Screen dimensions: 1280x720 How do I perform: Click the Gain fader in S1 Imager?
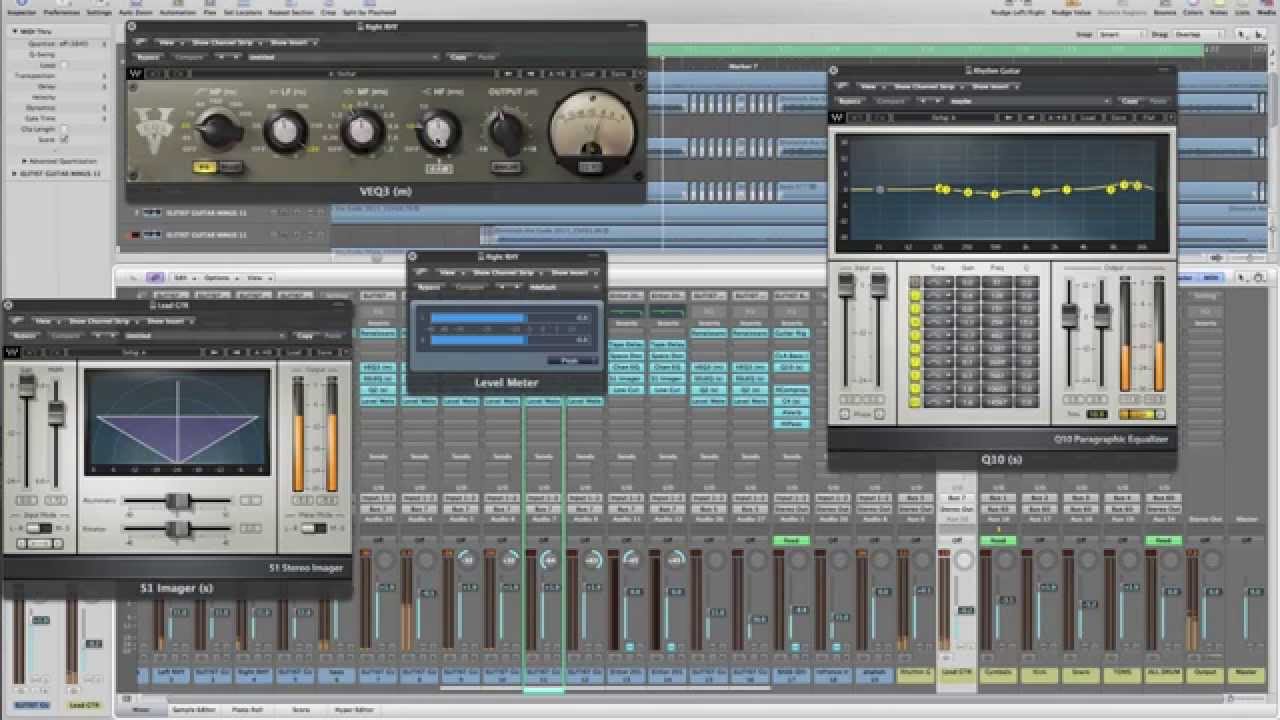[27, 387]
